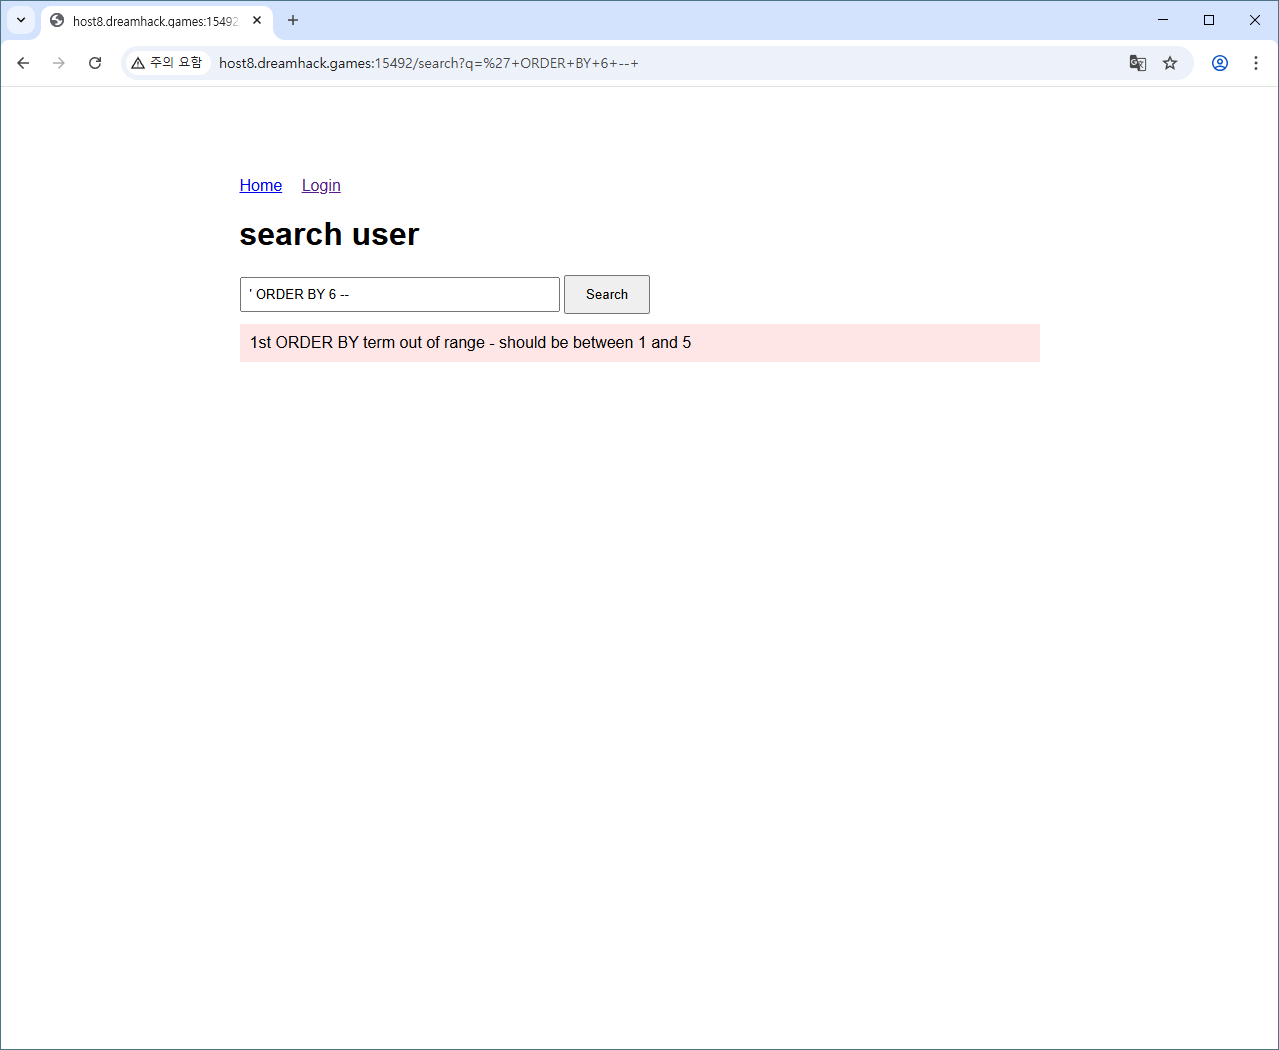Close the host8.dreamhack.games tab

257,20
